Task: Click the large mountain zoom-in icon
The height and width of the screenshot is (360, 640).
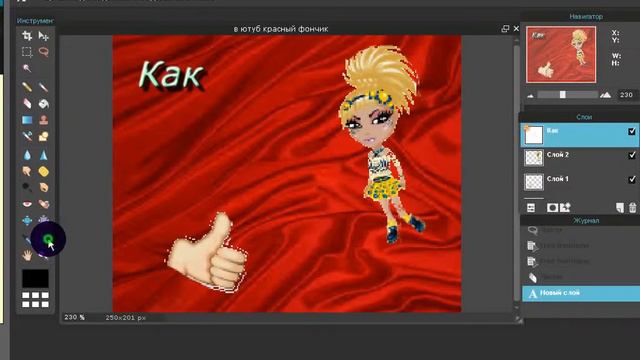Action: coord(605,95)
